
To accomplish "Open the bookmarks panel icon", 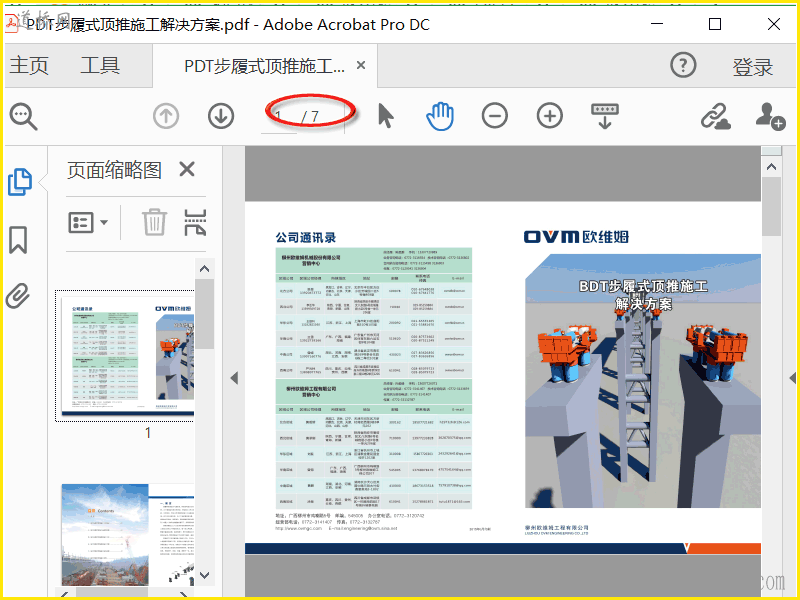I will pyautogui.click(x=18, y=240).
